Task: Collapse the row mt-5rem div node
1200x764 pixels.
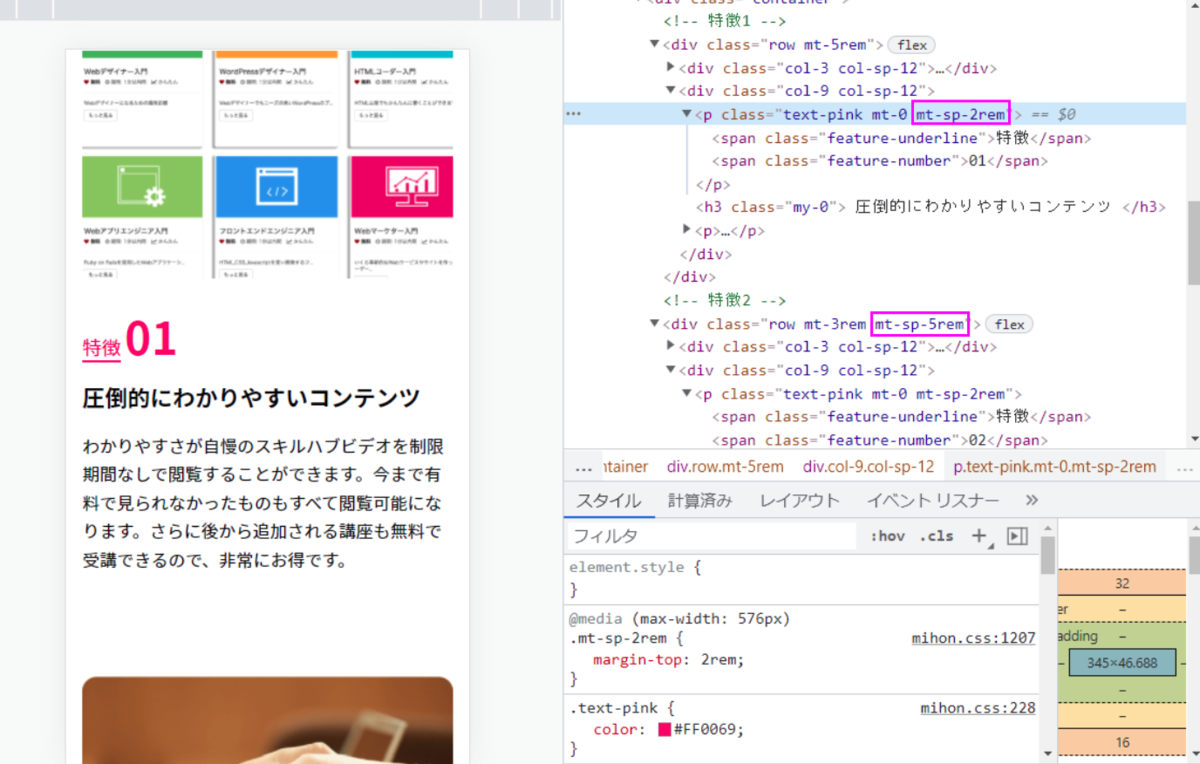Action: click(654, 45)
